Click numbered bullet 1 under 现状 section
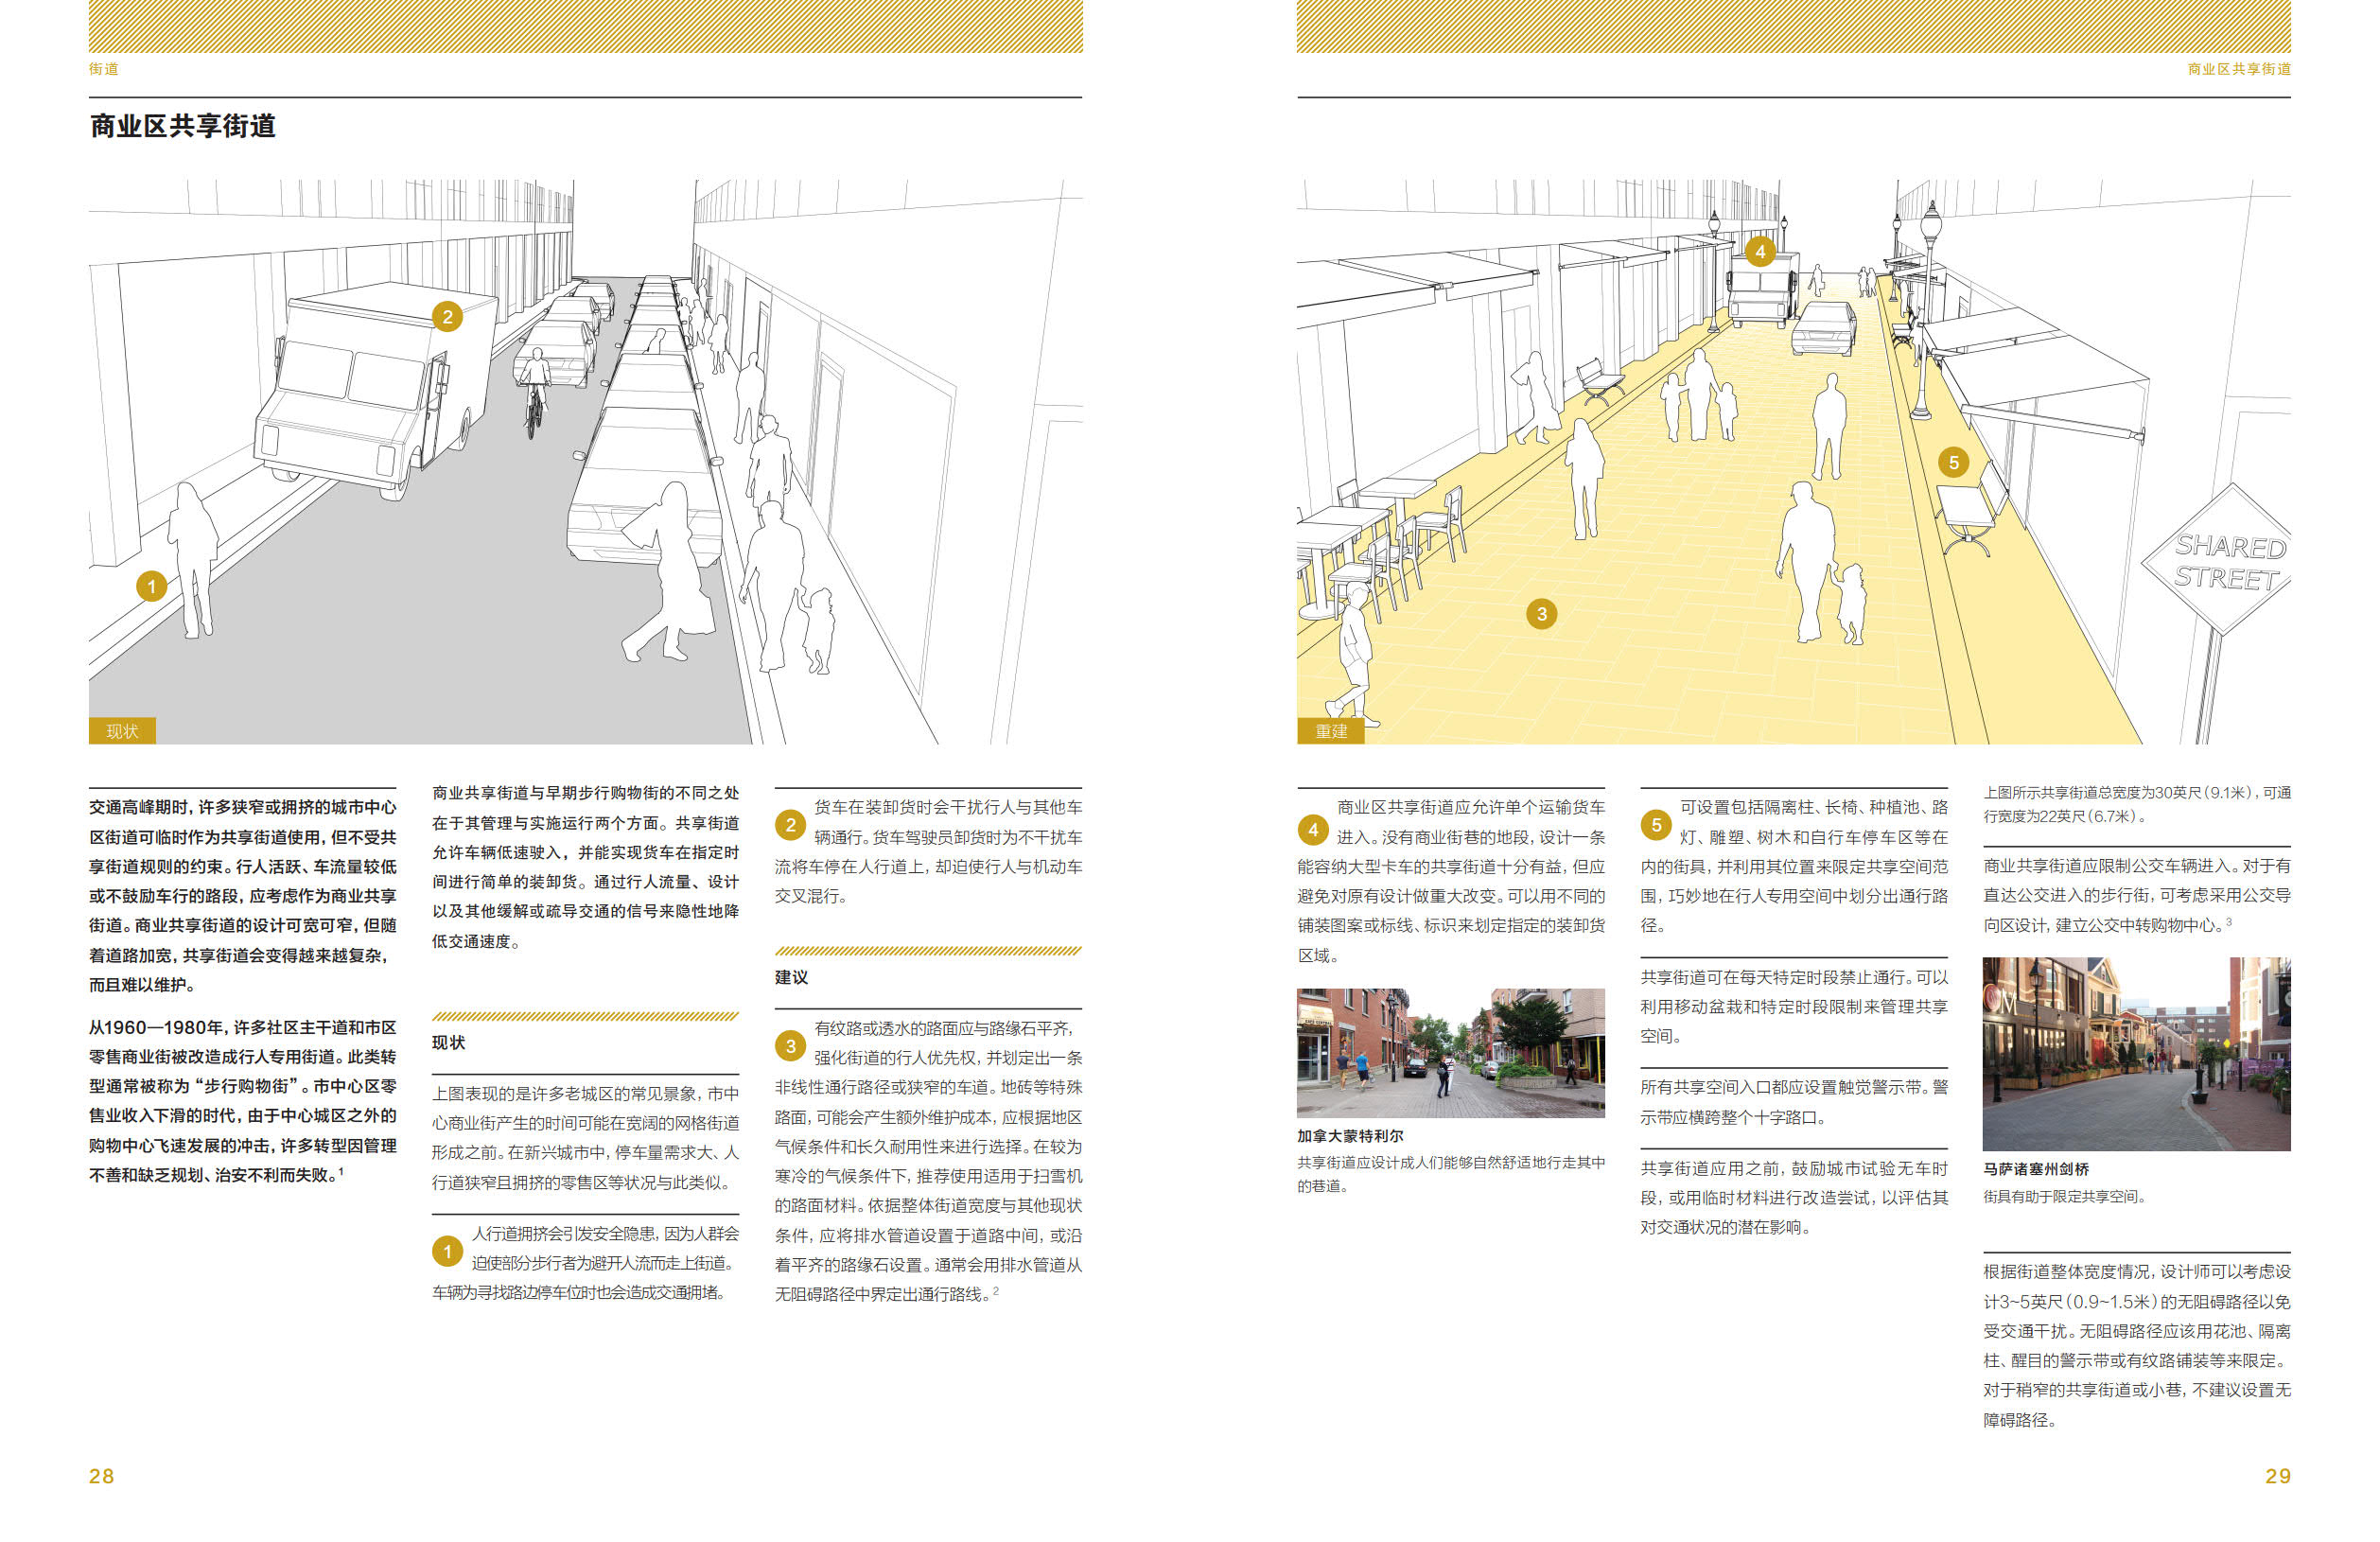 [x=447, y=1251]
